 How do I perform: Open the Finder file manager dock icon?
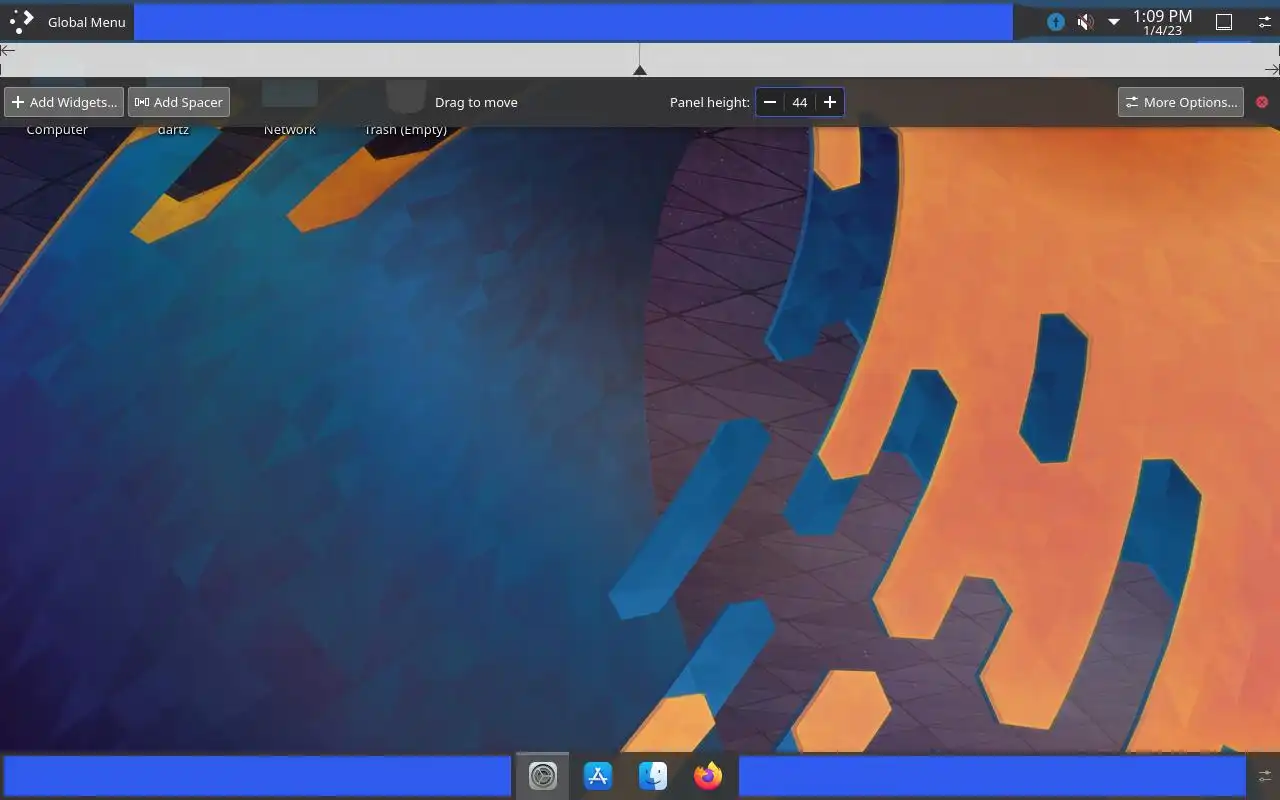653,776
